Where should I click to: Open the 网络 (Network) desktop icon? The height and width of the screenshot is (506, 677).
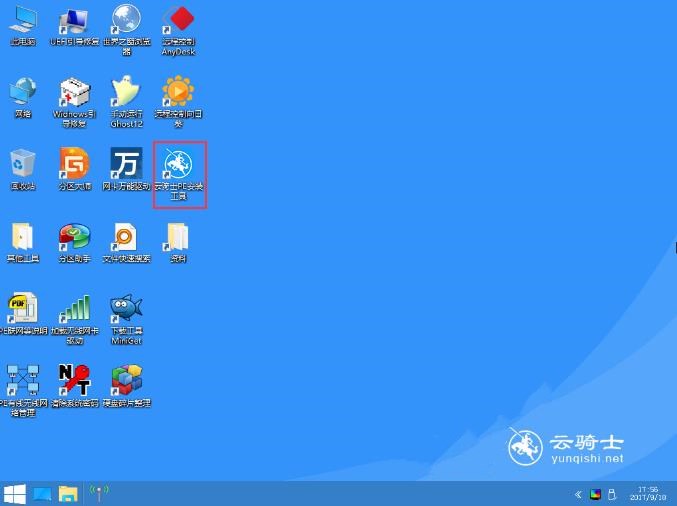pos(23,98)
